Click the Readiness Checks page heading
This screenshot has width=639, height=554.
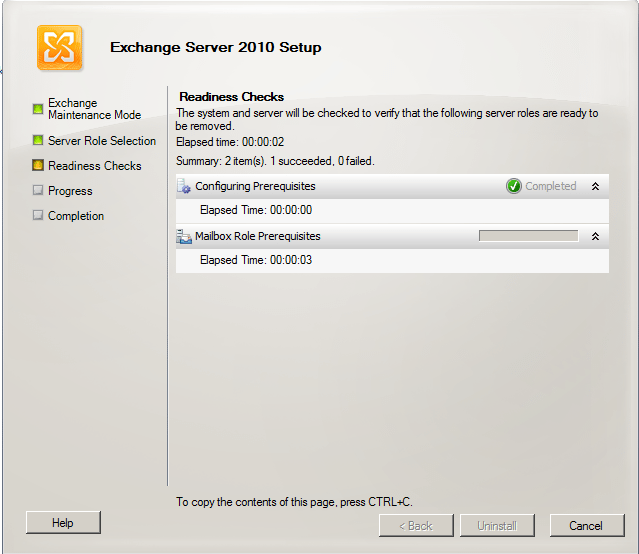231,97
